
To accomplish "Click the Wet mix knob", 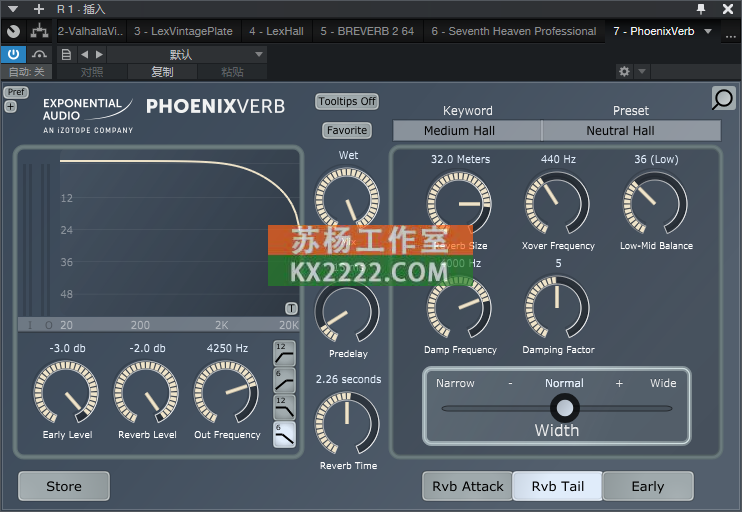I will coord(347,199).
